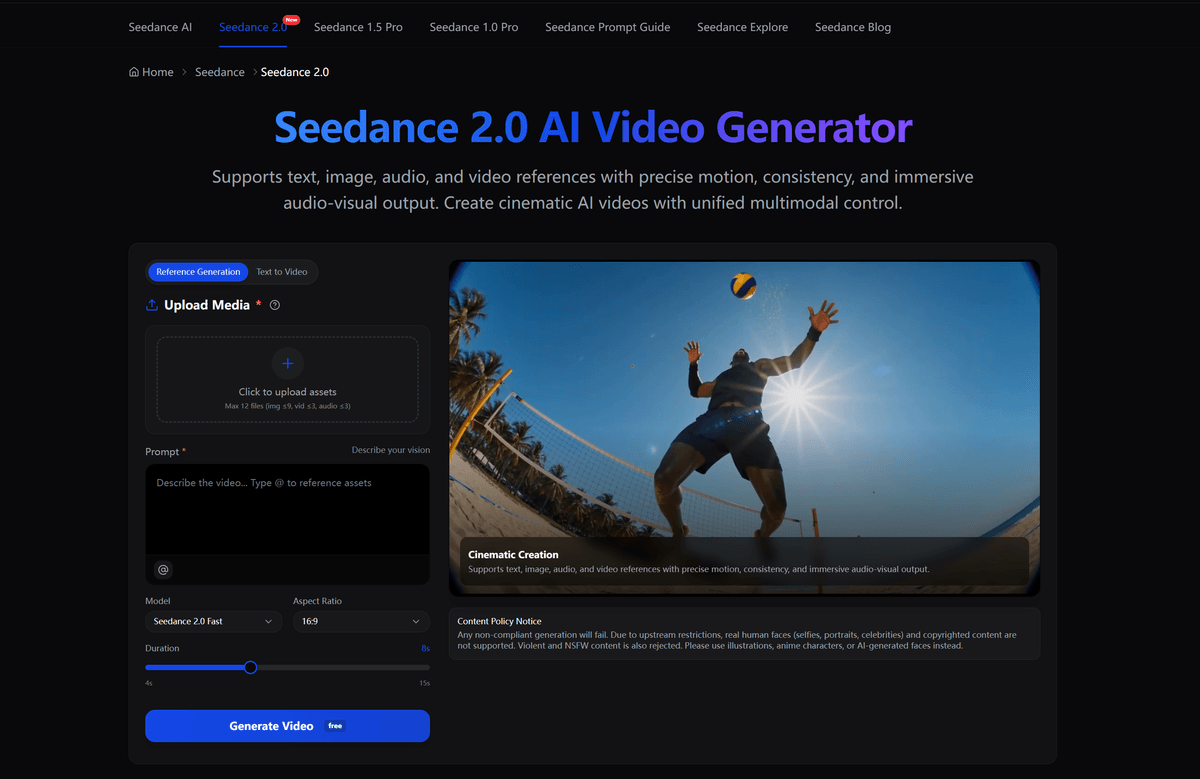Click the New badge on Seedance 2.0

292,18
